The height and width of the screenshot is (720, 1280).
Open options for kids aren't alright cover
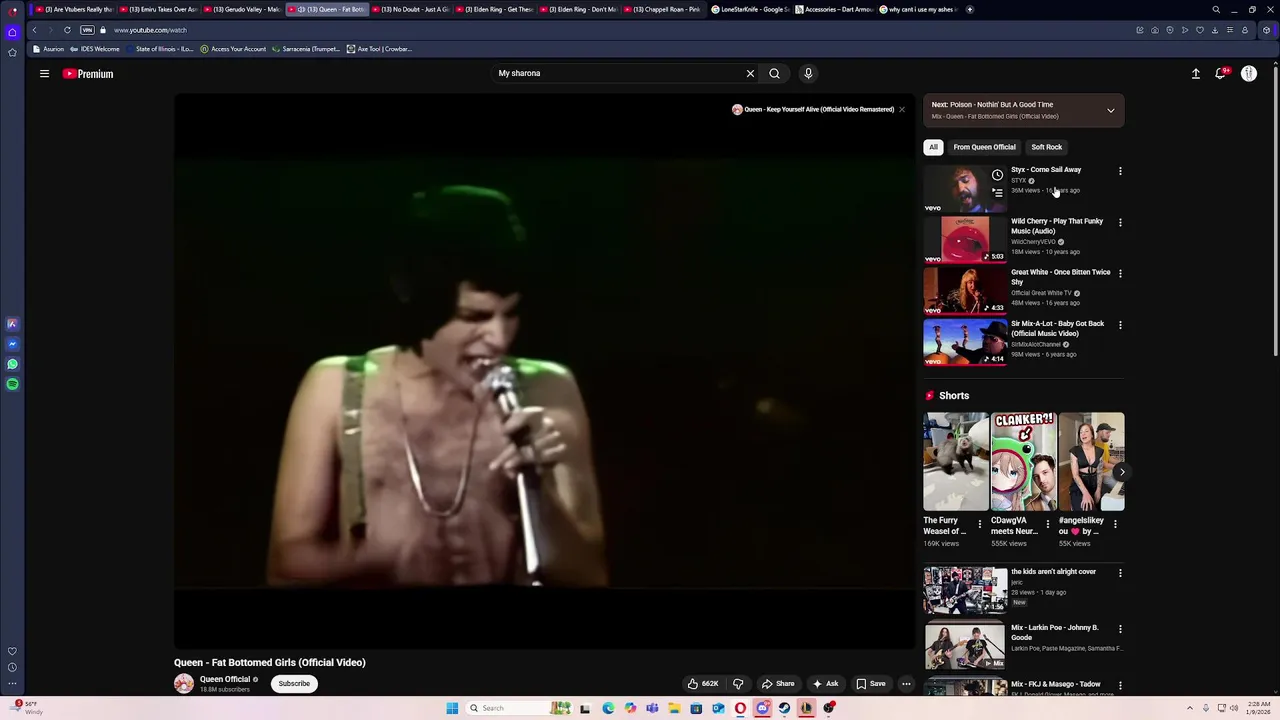(1120, 573)
